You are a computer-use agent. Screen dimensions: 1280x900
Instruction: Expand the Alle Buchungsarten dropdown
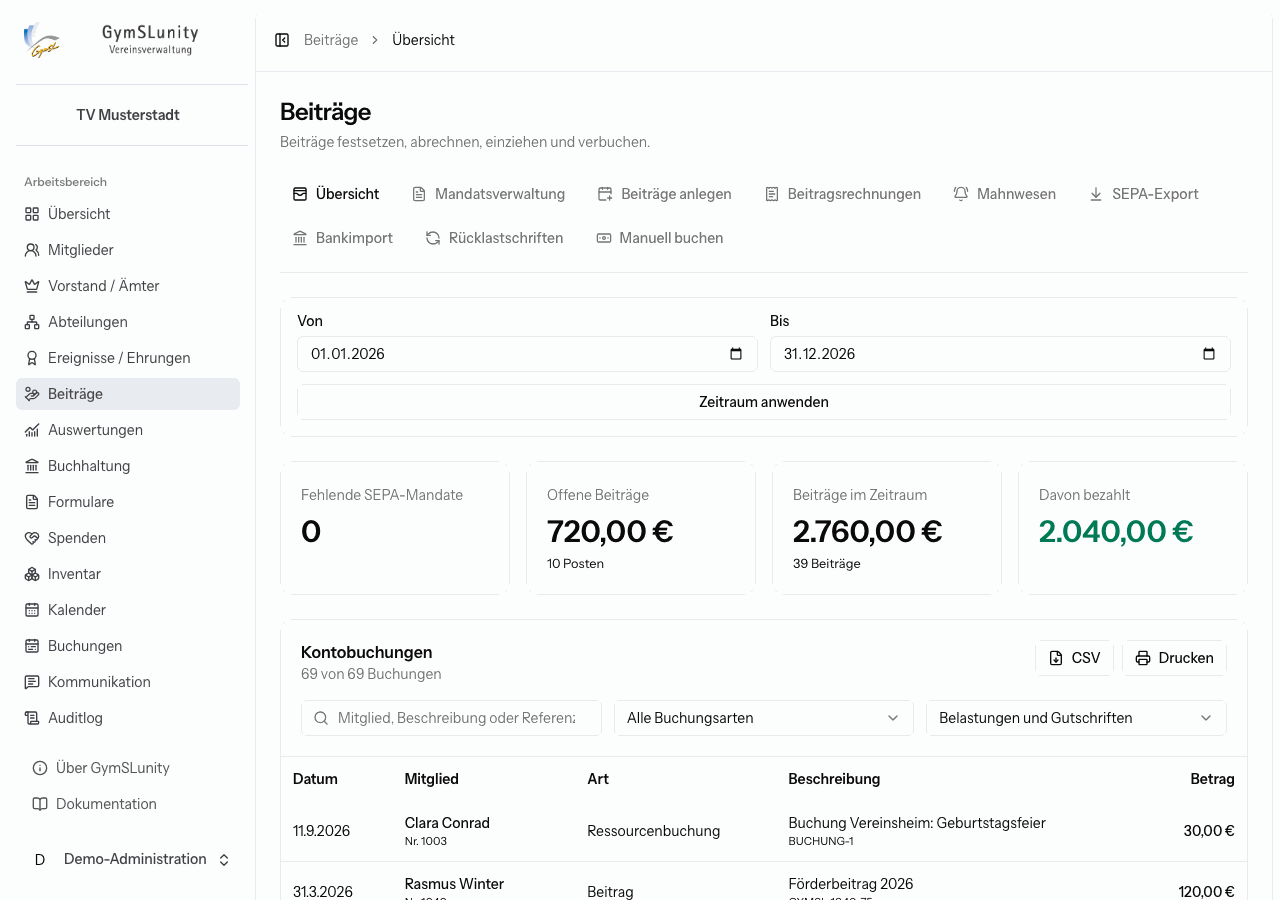pyautogui.click(x=764, y=718)
